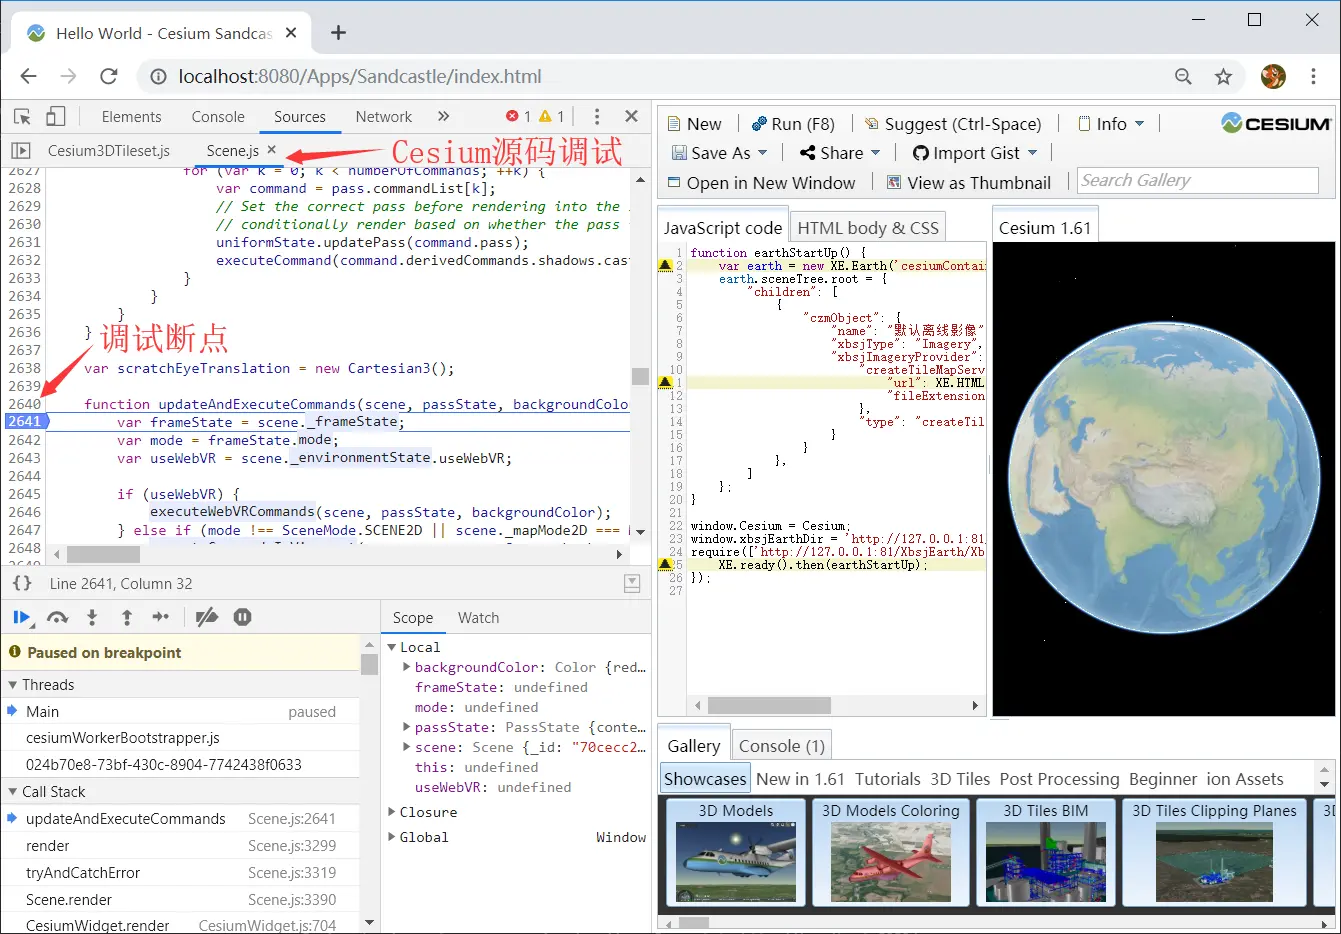Toggle pause on exceptions button
The image size is (1341, 934).
[x=242, y=617]
